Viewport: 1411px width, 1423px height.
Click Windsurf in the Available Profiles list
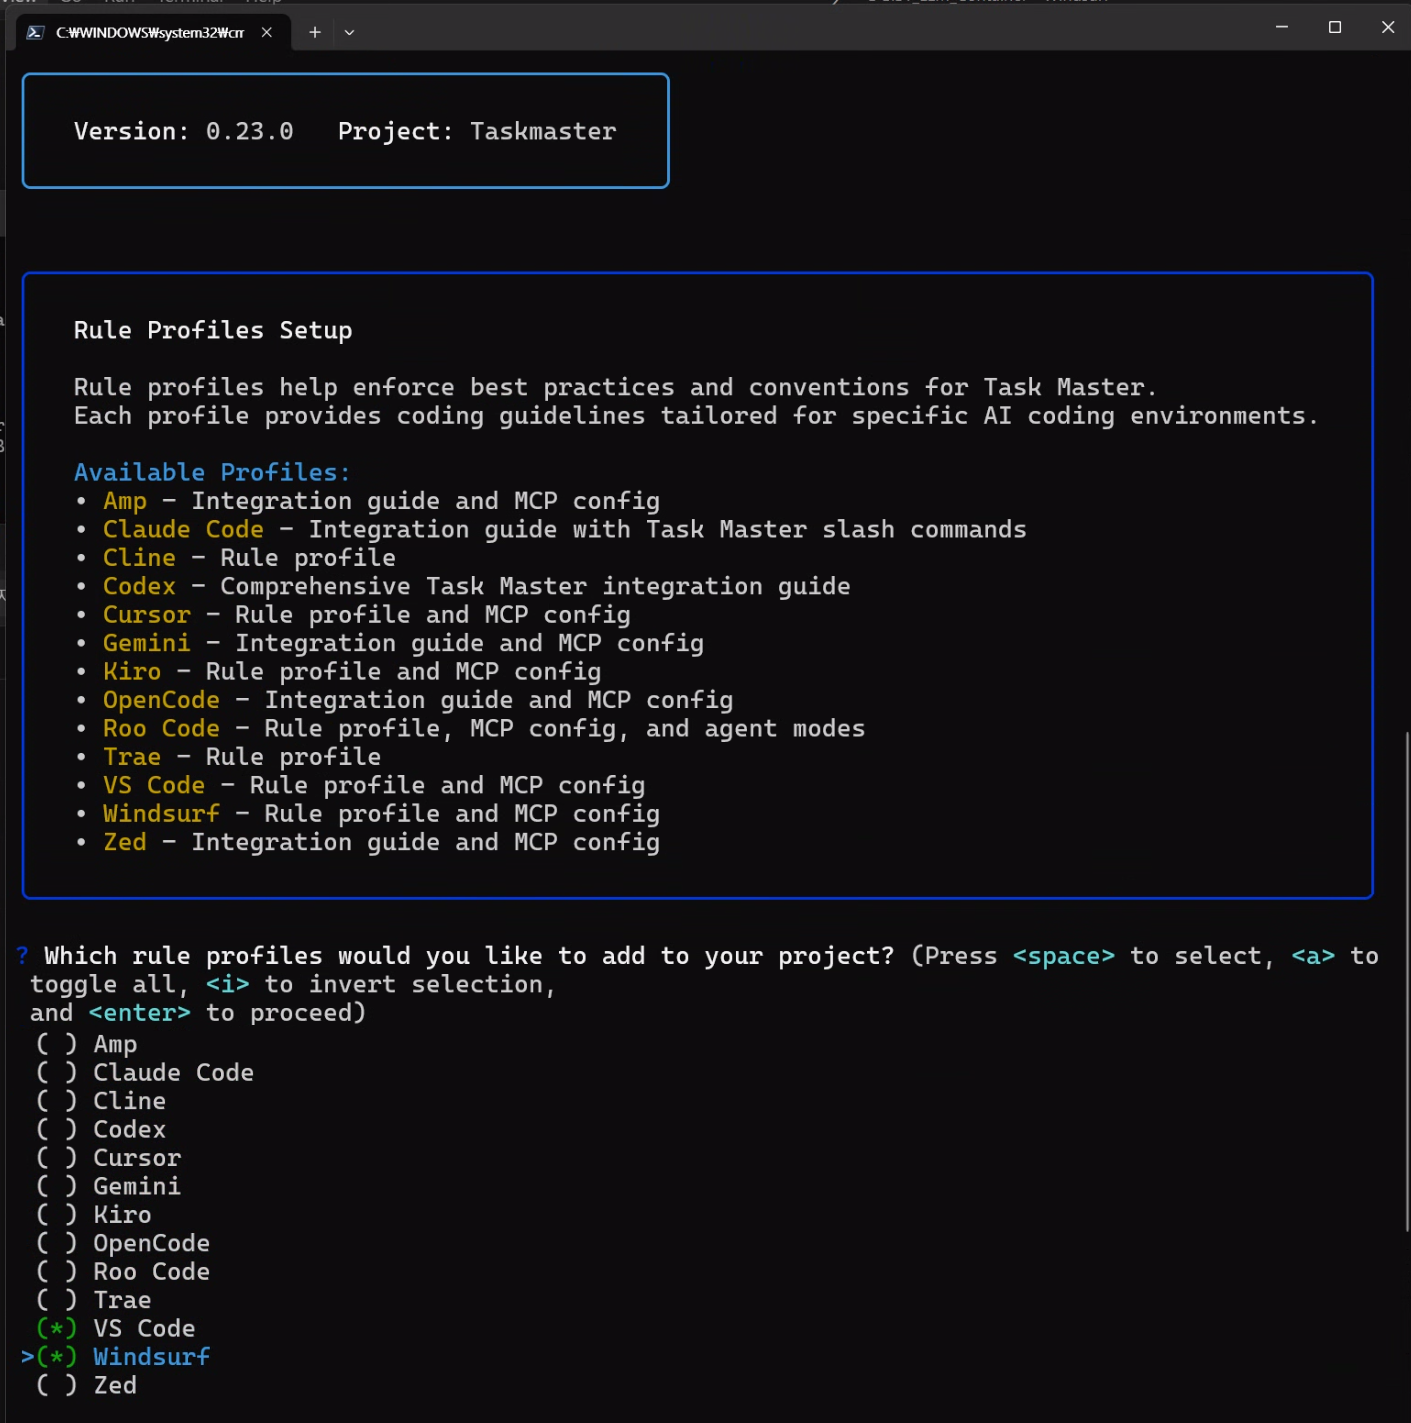162,814
